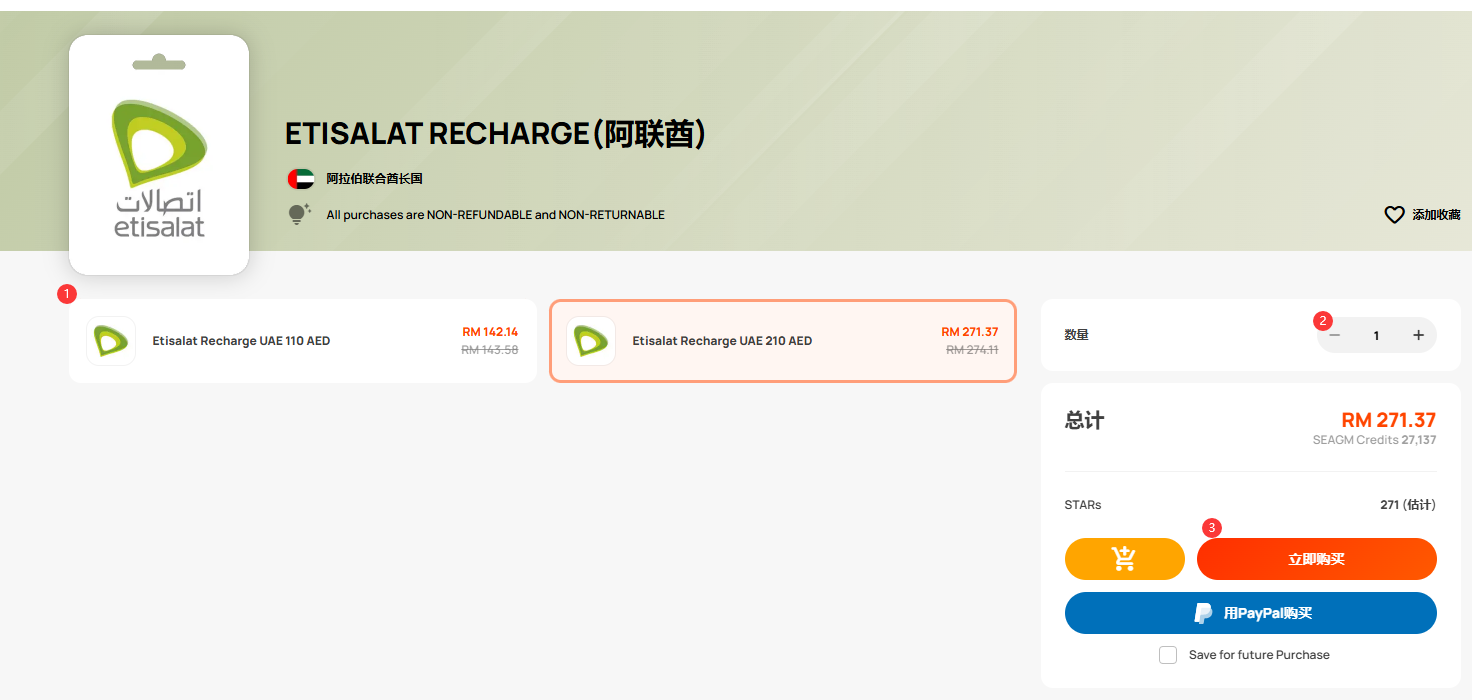The image size is (1472, 700).
Task: Select Etisalat Recharge UAE 110 AED card
Action: 303,341
